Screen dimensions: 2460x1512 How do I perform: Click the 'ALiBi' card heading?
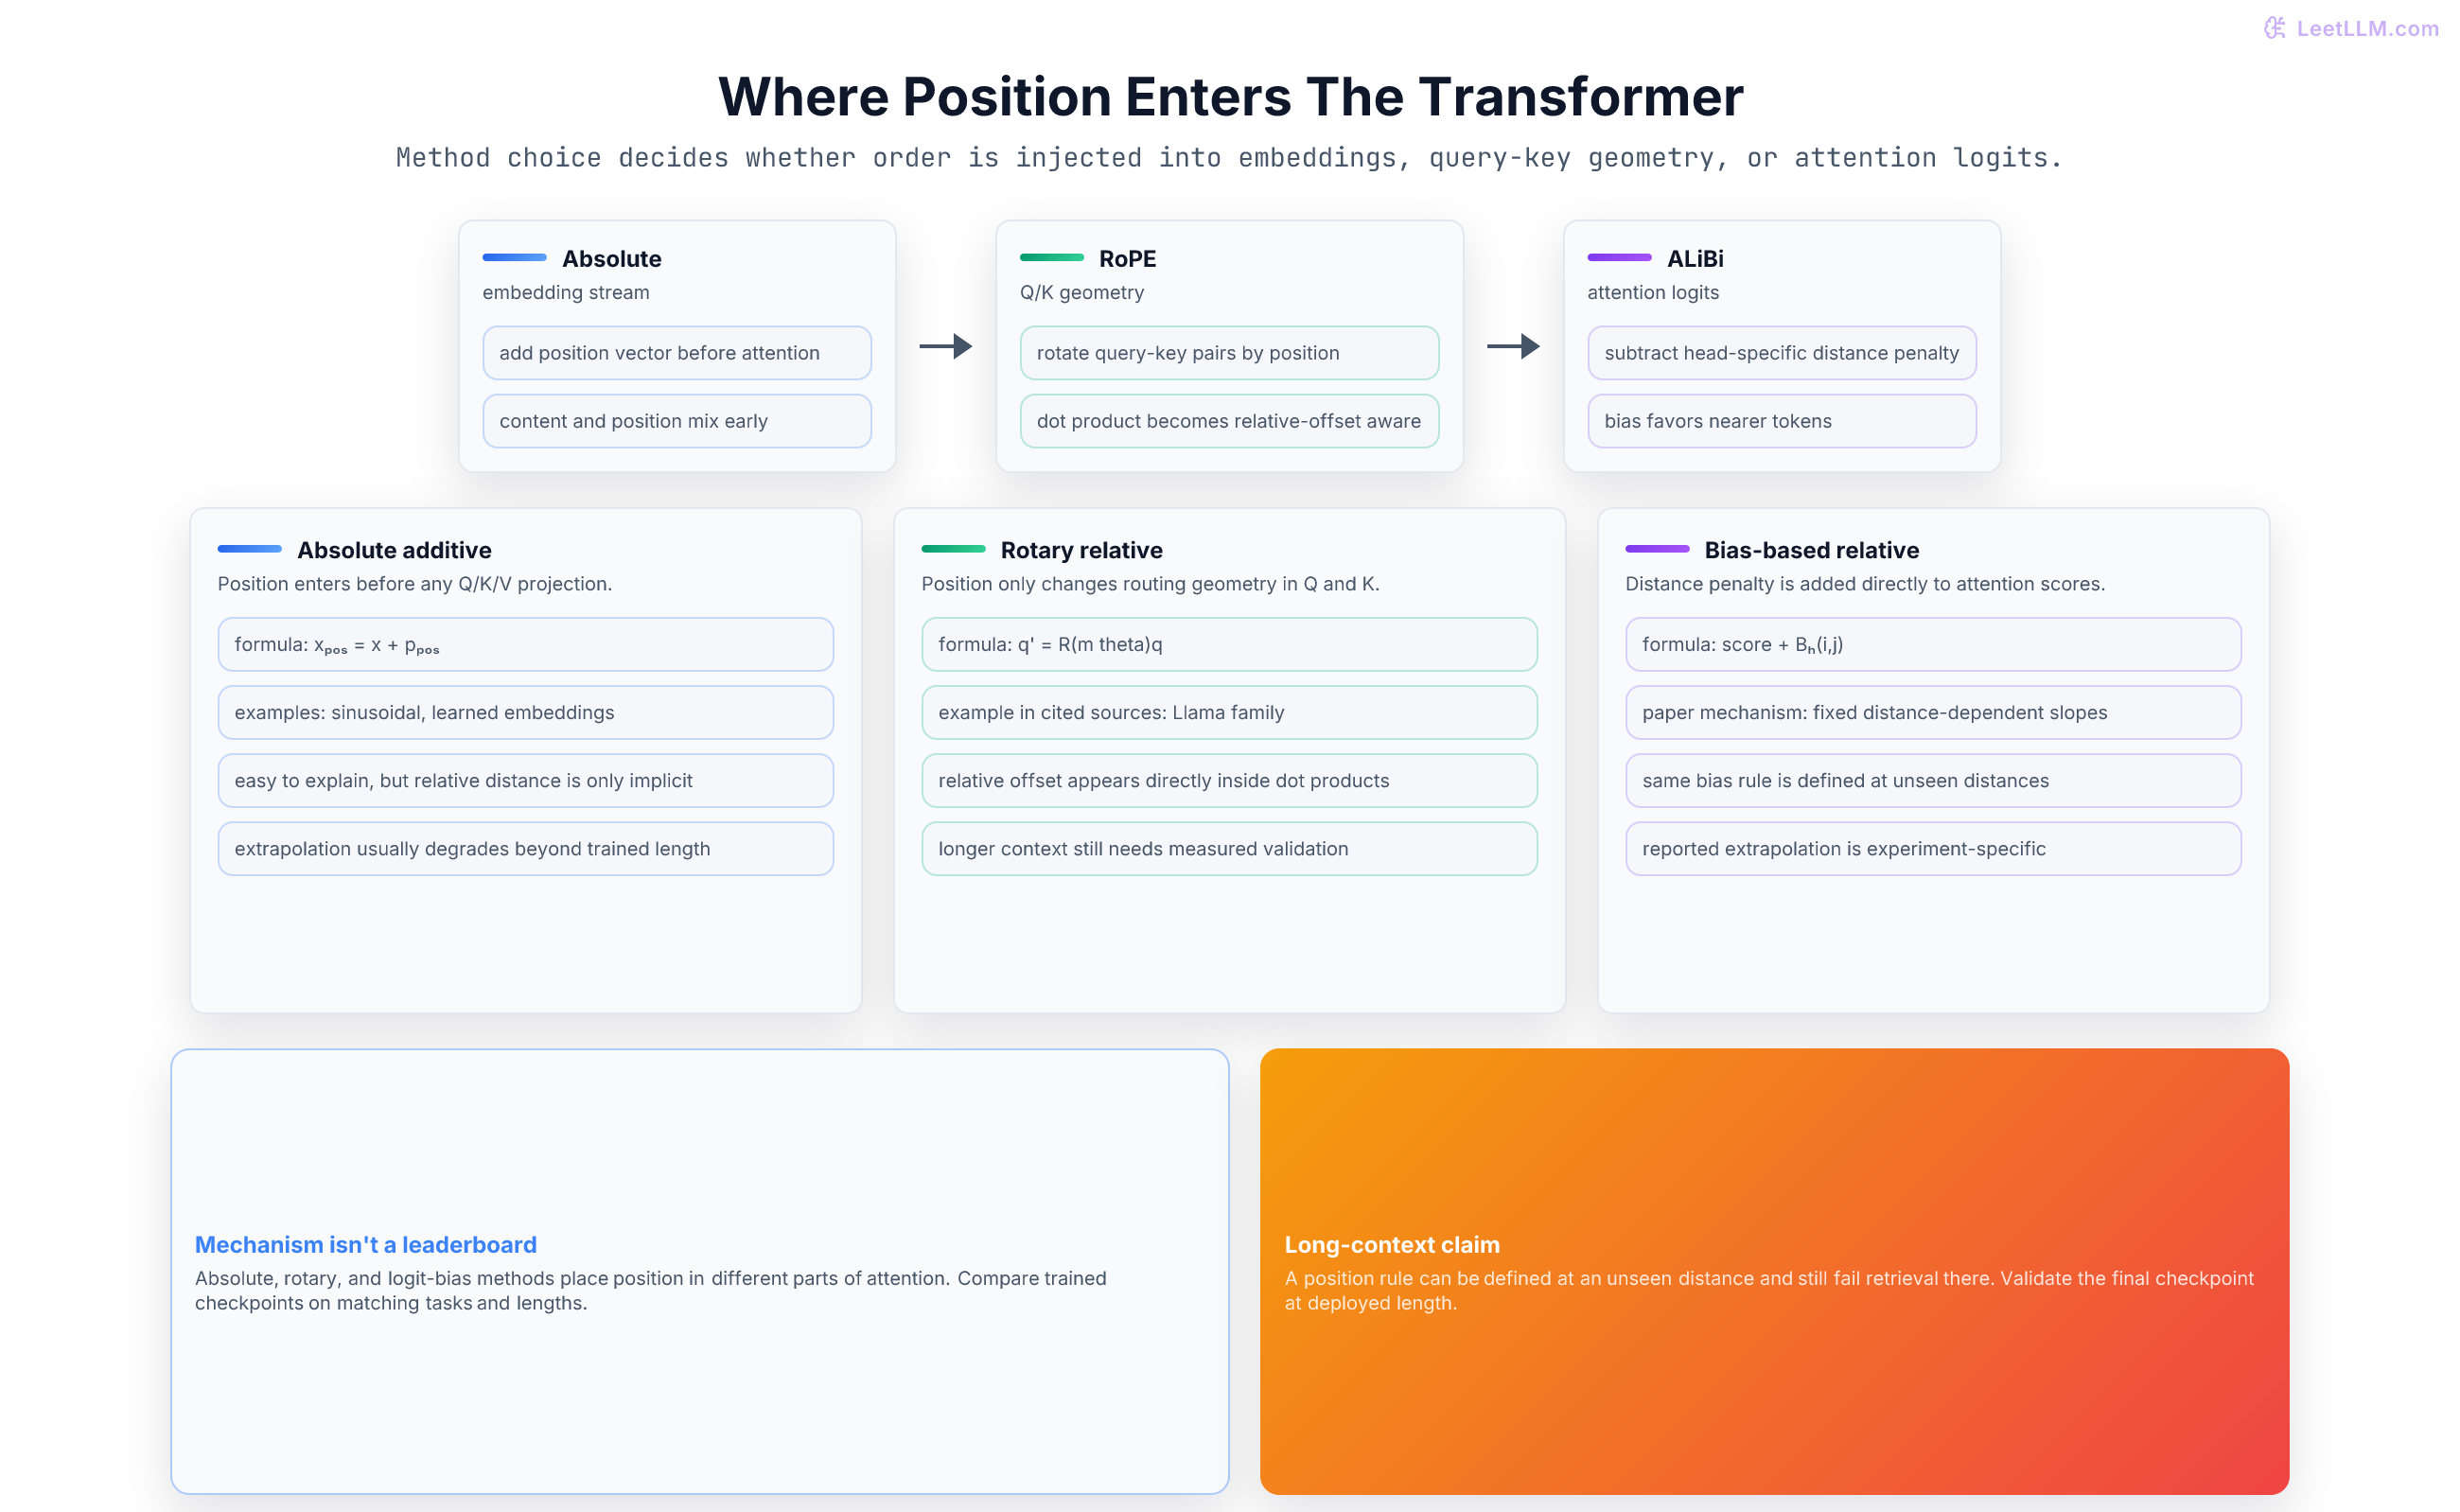tap(1695, 259)
